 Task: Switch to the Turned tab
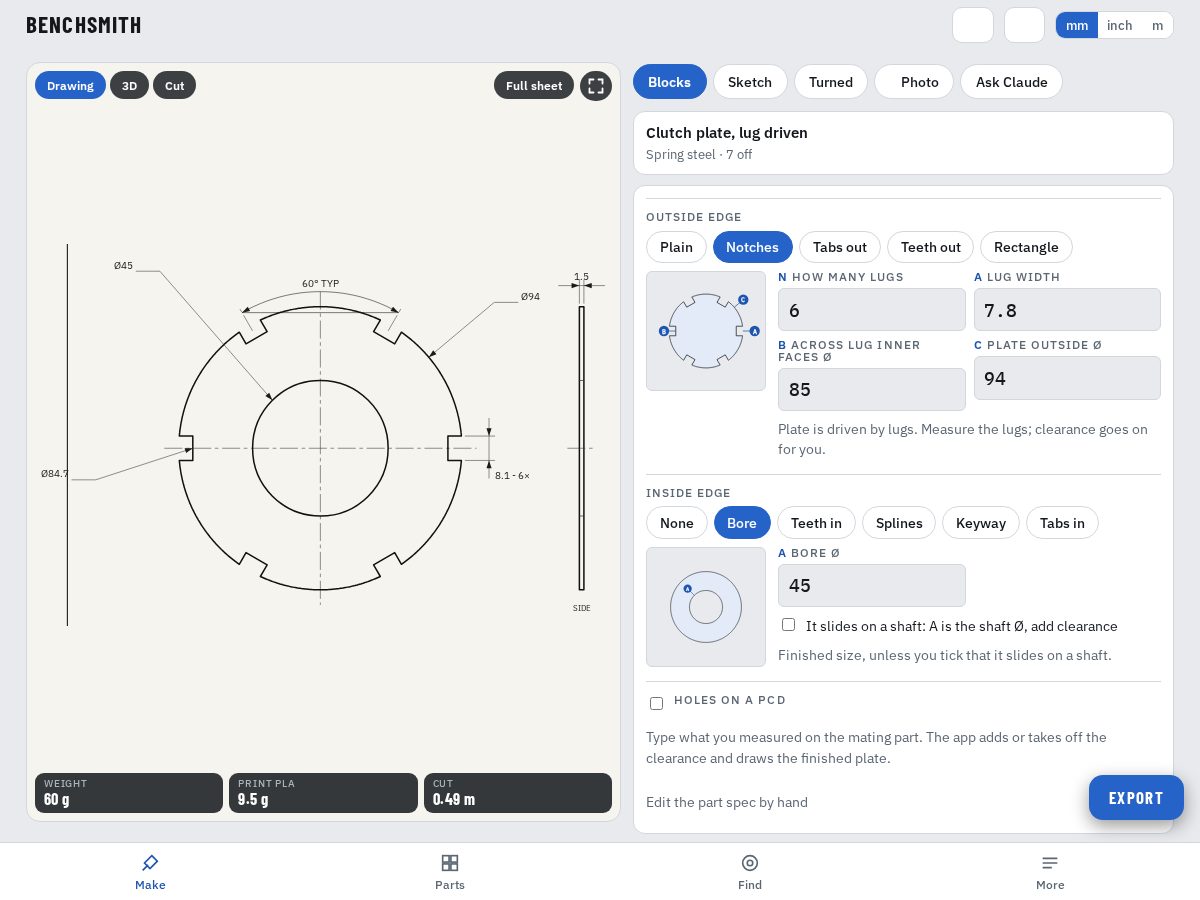point(831,82)
